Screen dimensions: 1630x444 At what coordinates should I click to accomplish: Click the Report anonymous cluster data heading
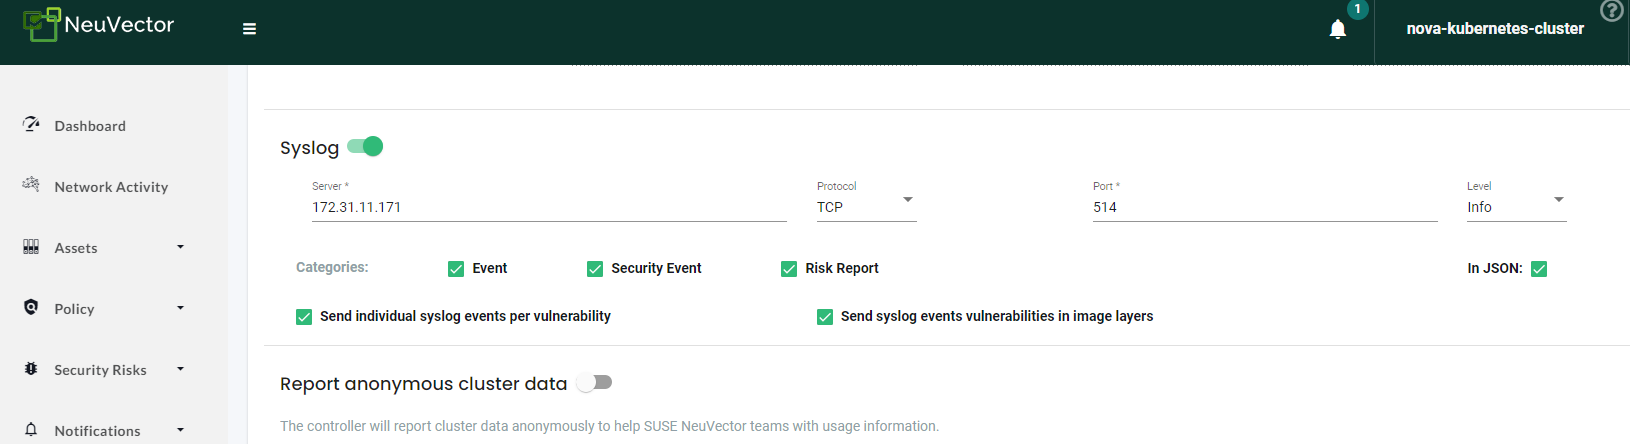pos(423,384)
